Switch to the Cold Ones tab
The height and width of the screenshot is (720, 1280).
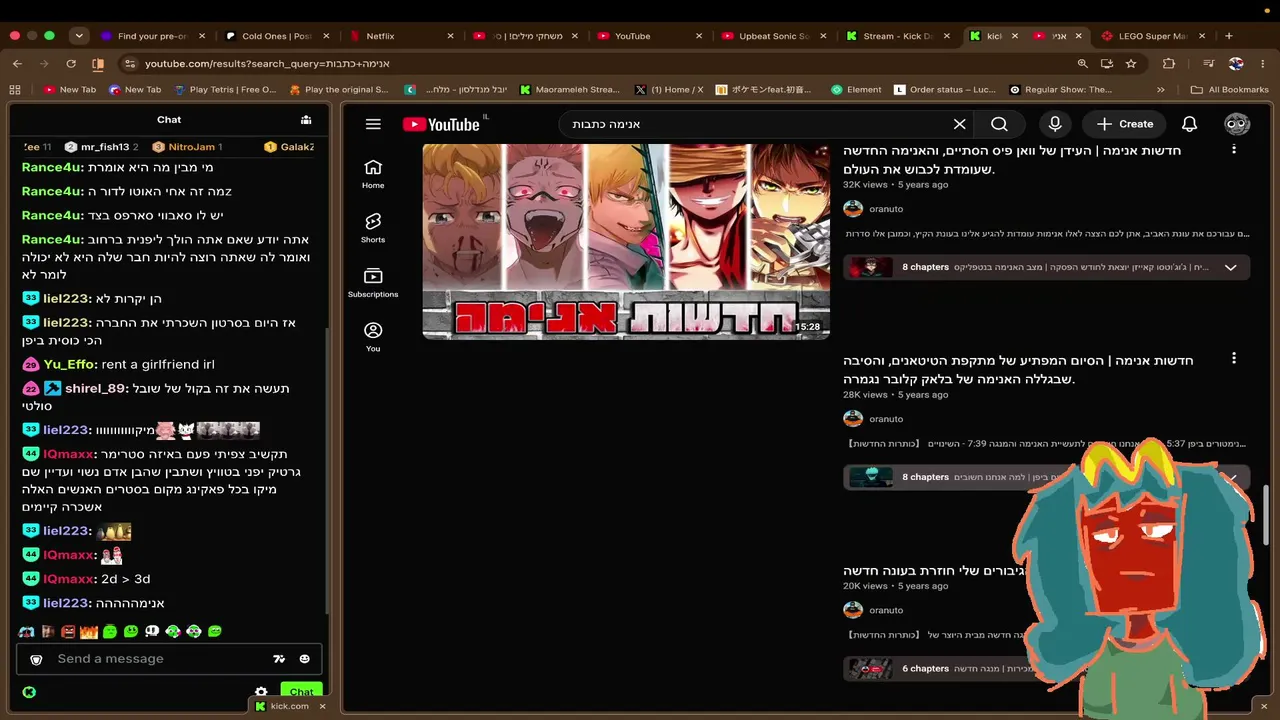point(277,36)
